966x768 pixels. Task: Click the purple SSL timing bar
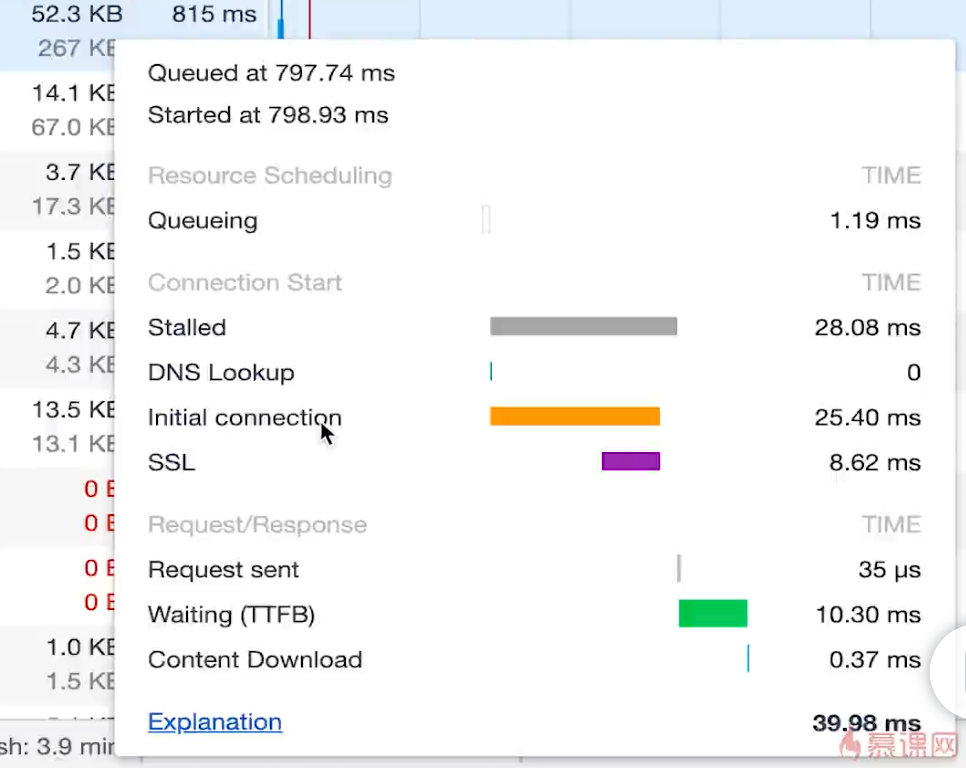point(631,461)
